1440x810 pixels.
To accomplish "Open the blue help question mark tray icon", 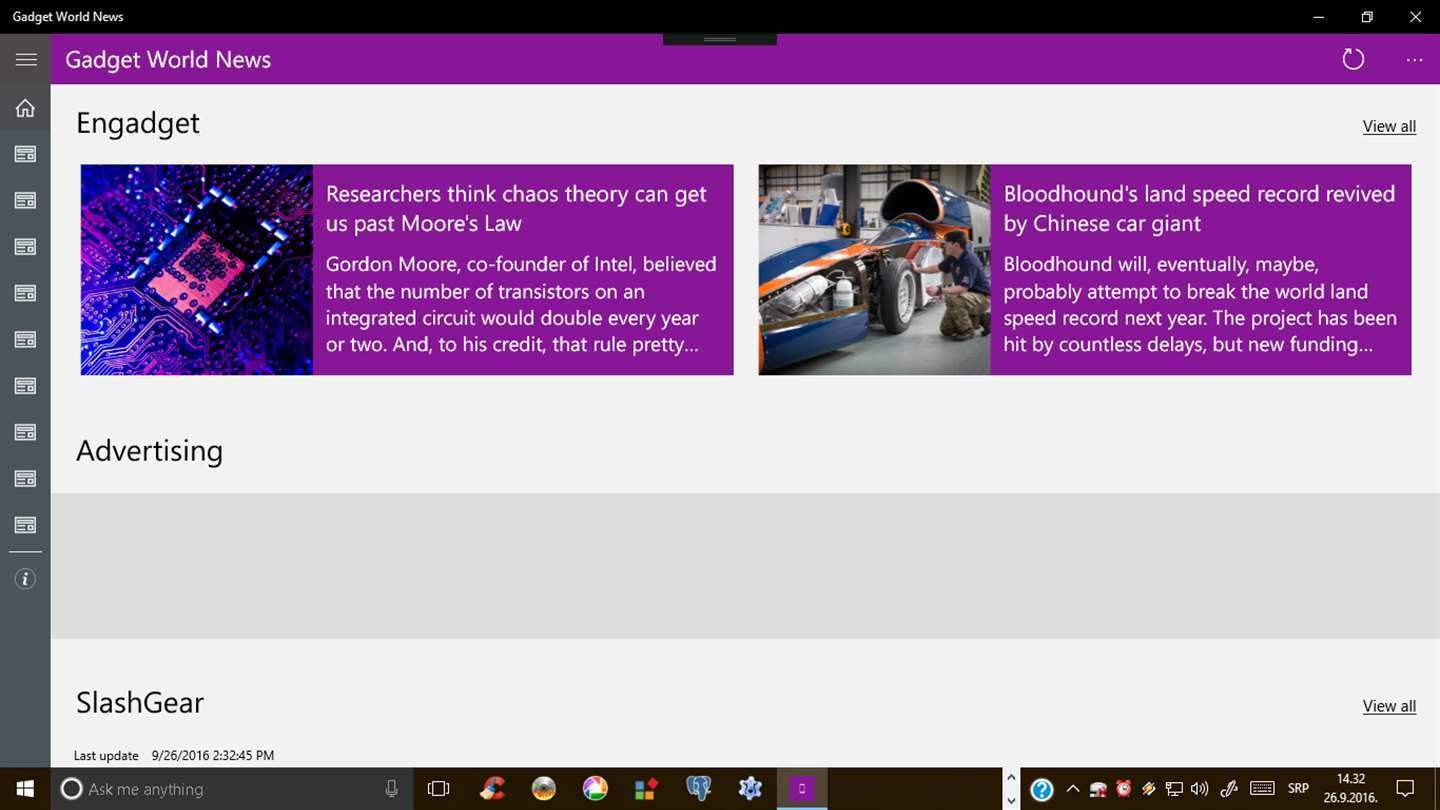I will [x=1041, y=789].
